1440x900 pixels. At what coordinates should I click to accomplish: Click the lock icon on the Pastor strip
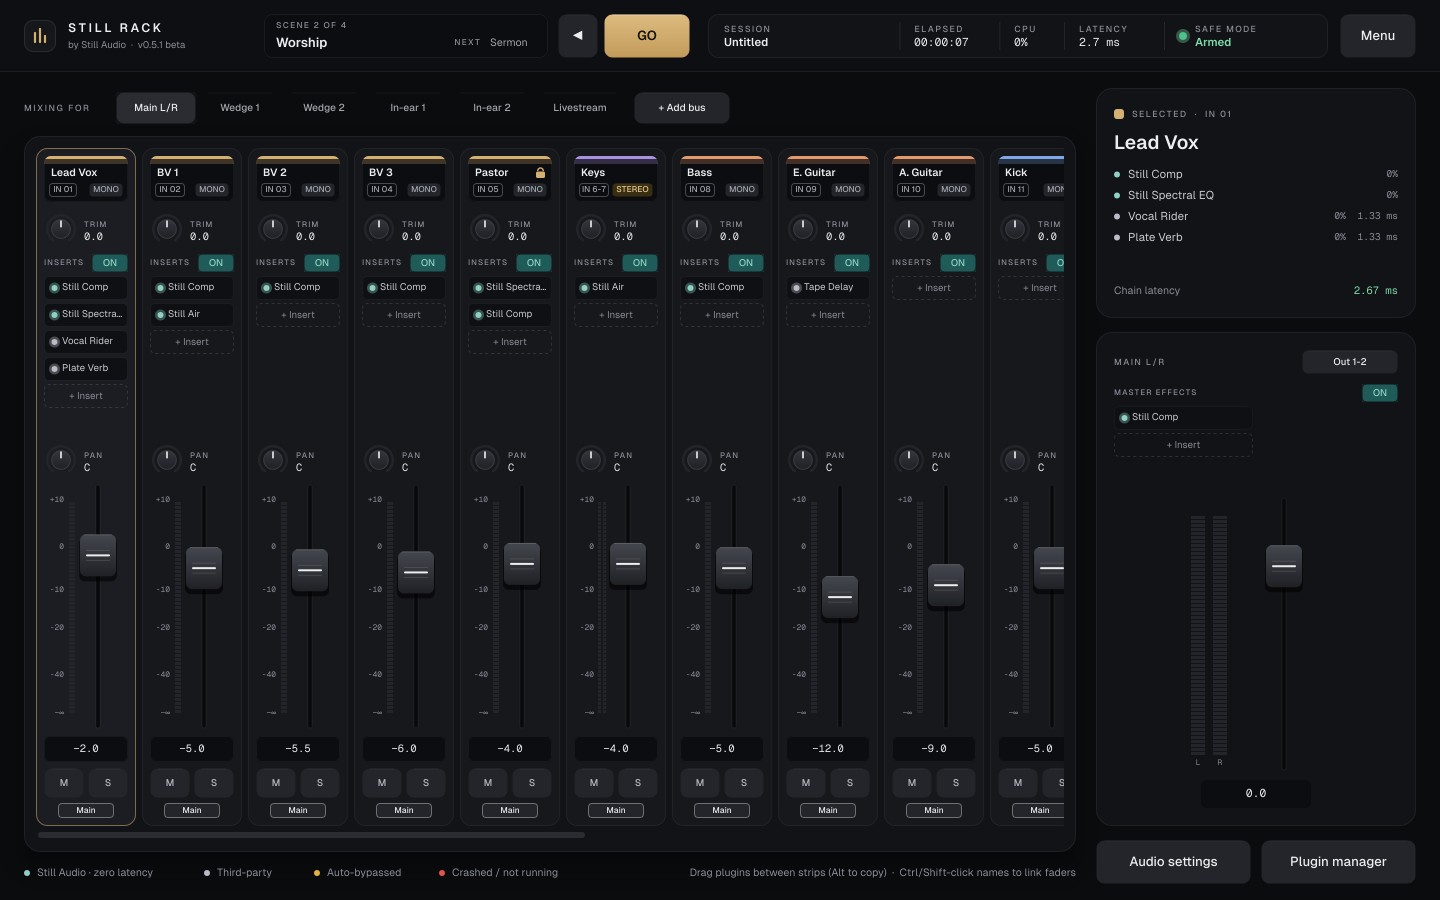coord(540,173)
